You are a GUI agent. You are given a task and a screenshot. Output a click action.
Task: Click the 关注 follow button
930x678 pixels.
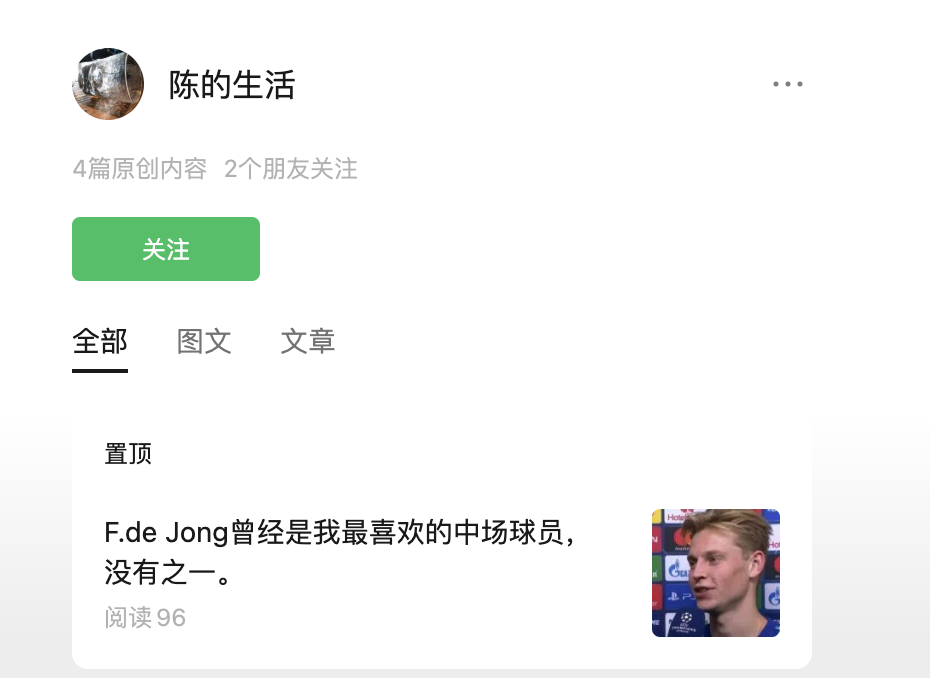[x=166, y=249]
